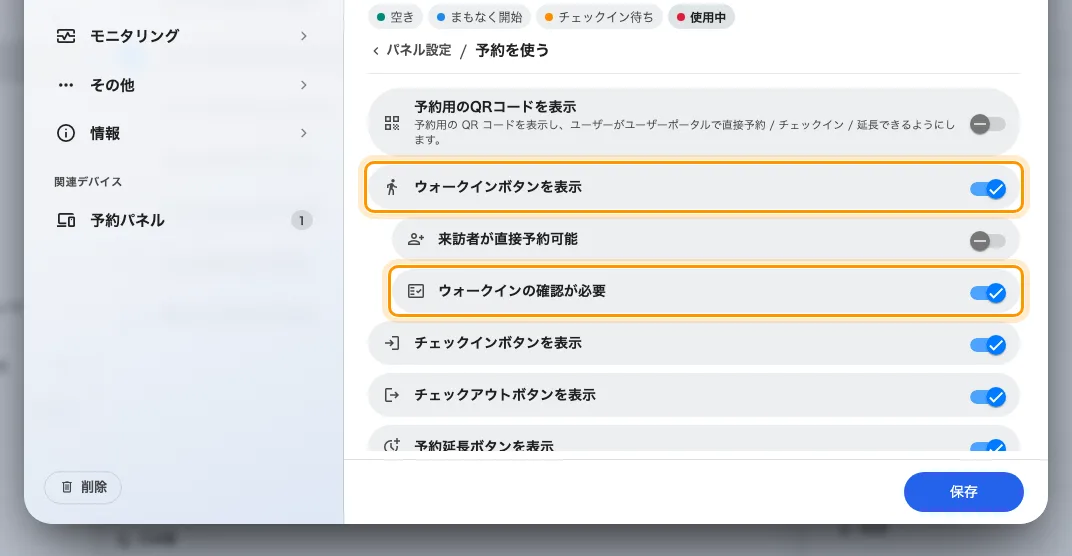This screenshot has height=556, width=1072.
Task: Click the three-dots その他 icon
Action: [x=66, y=85]
